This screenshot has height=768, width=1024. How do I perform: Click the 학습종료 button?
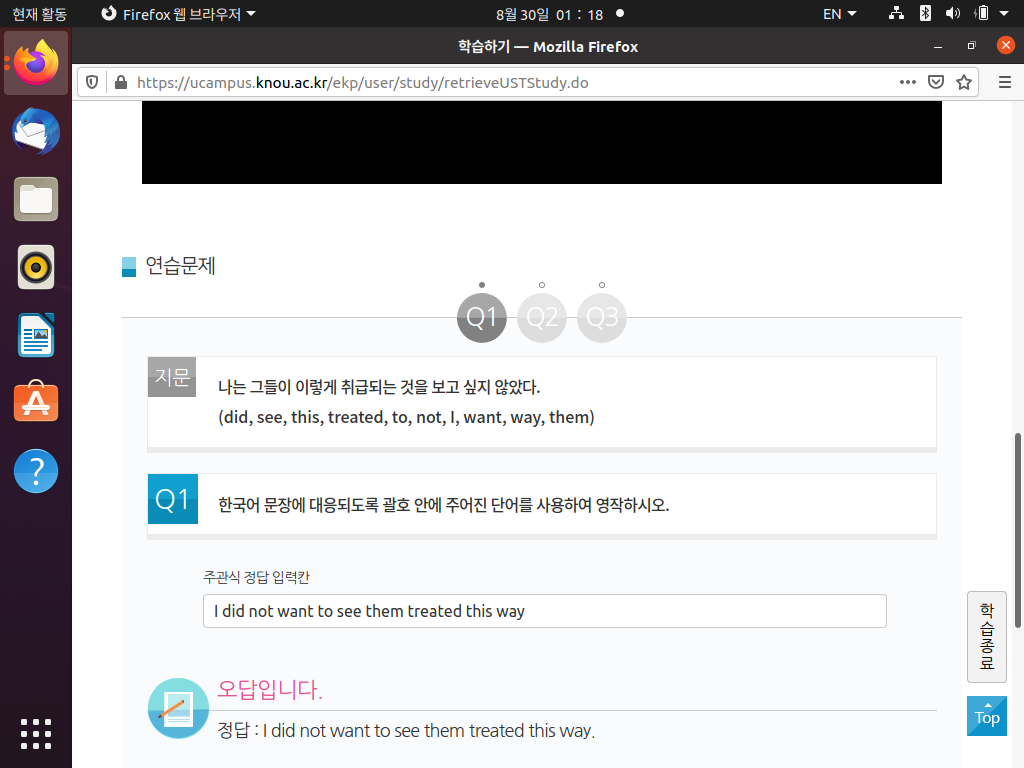986,636
